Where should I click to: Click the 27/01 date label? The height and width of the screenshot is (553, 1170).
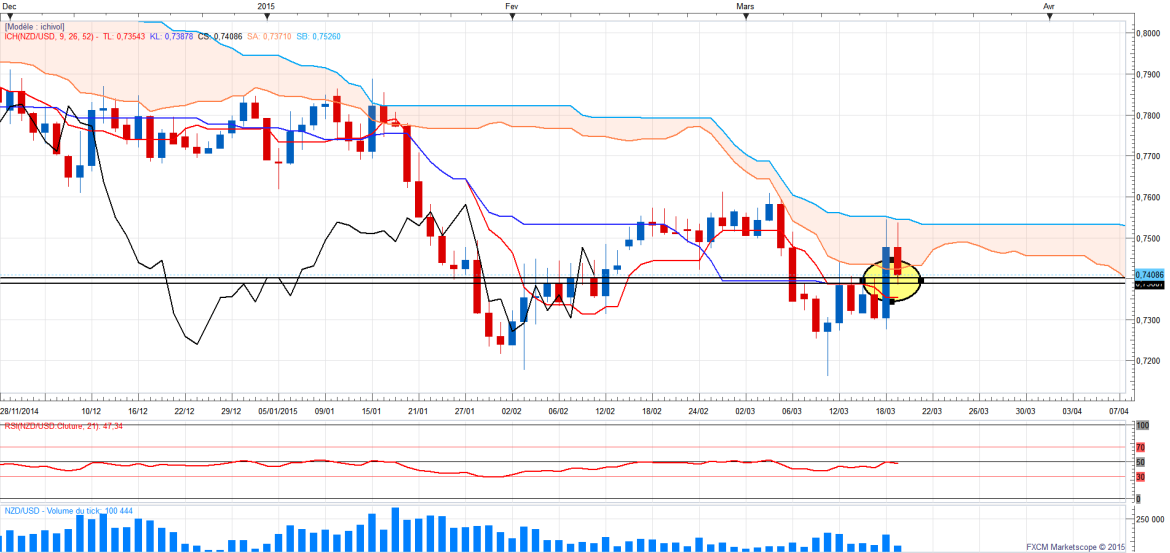(x=466, y=411)
